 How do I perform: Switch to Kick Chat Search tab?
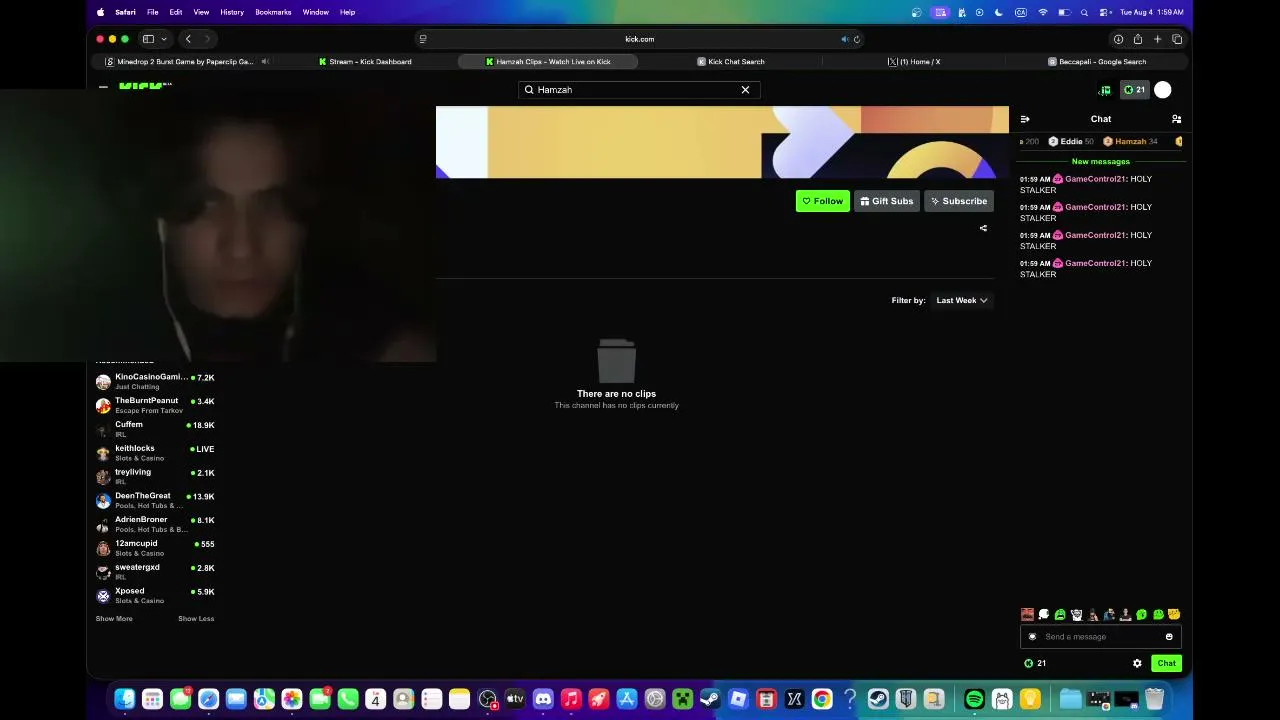click(730, 62)
